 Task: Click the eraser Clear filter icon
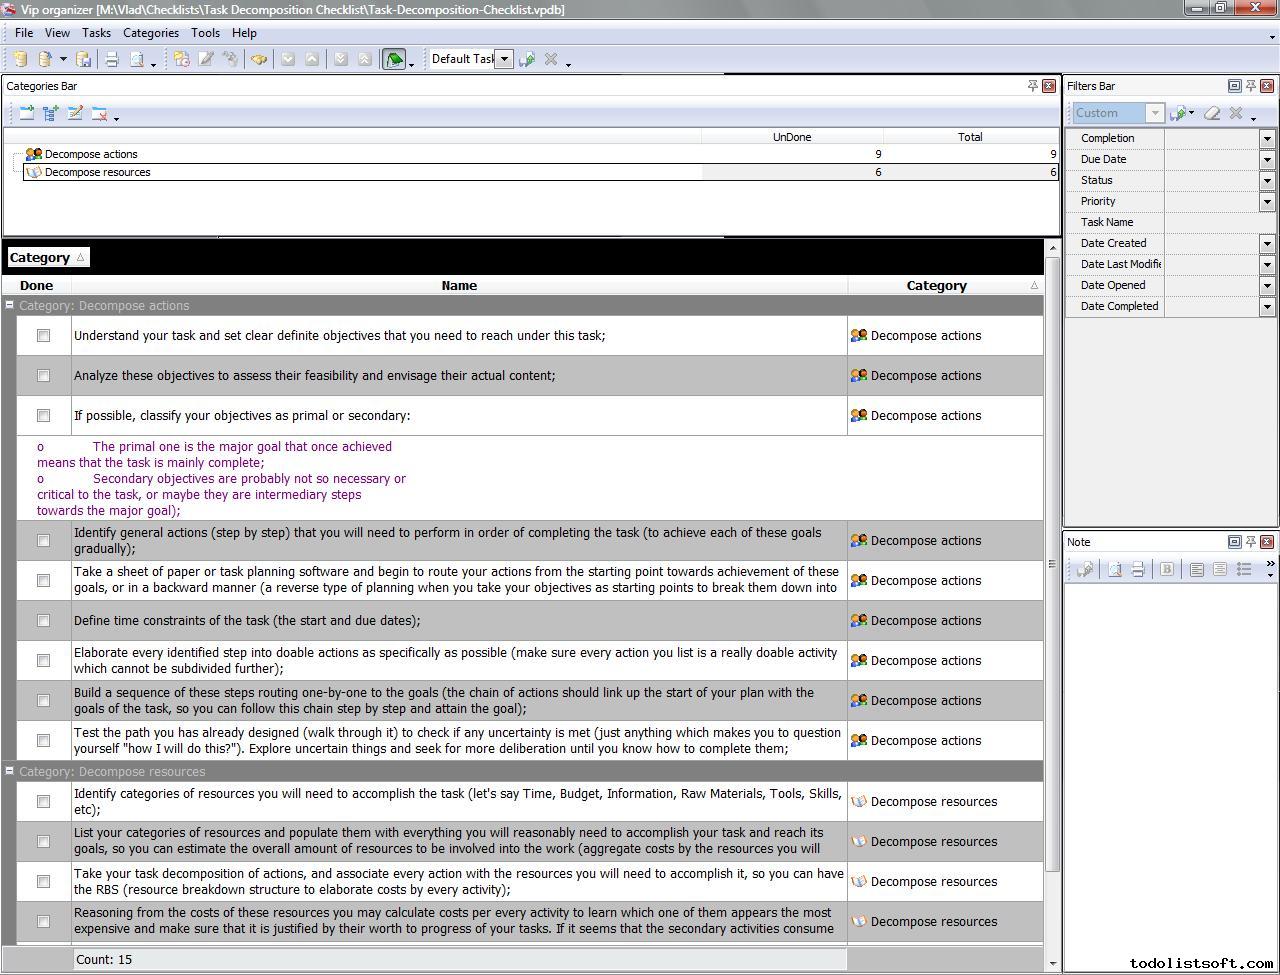tap(1212, 114)
